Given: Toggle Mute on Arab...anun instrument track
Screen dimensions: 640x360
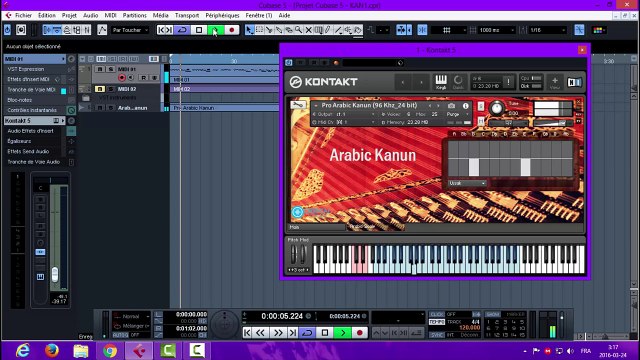Looking at the screenshot, I should coord(100,108).
